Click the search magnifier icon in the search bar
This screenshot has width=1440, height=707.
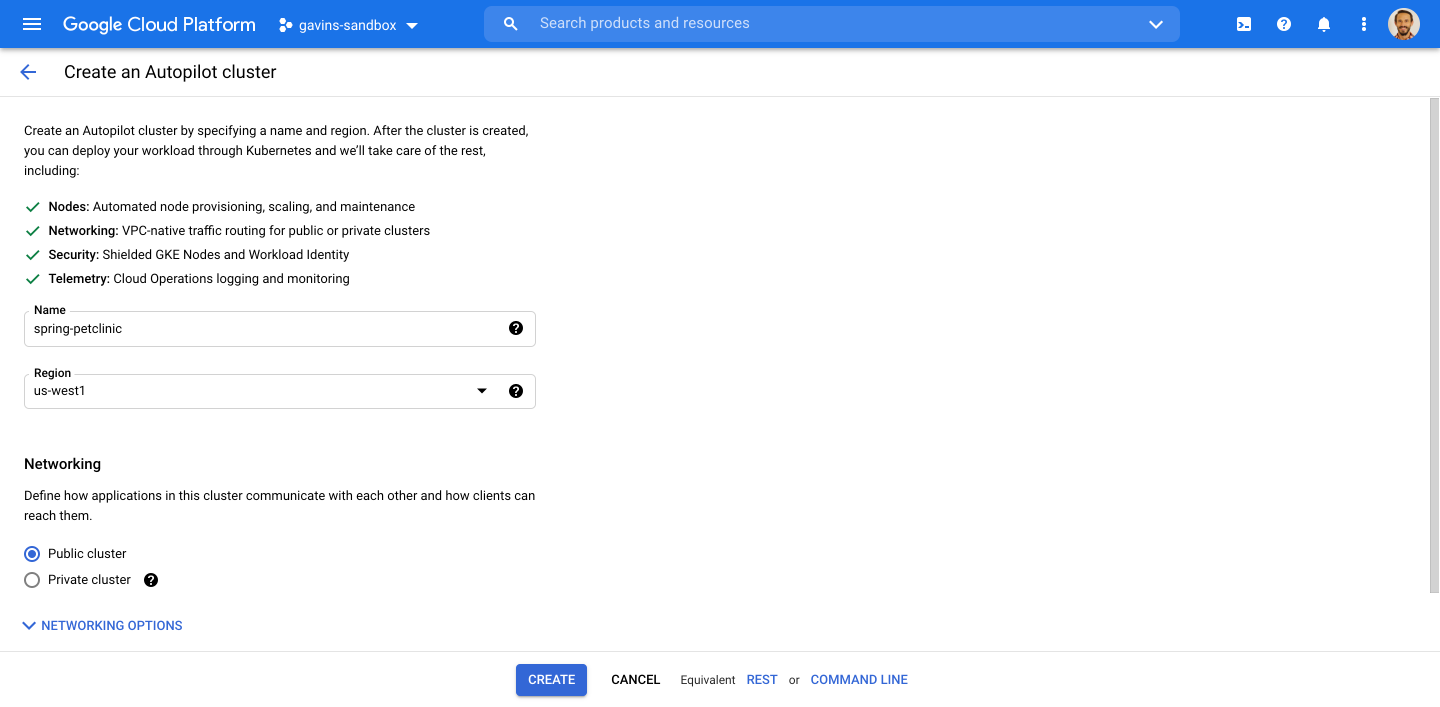(x=510, y=23)
